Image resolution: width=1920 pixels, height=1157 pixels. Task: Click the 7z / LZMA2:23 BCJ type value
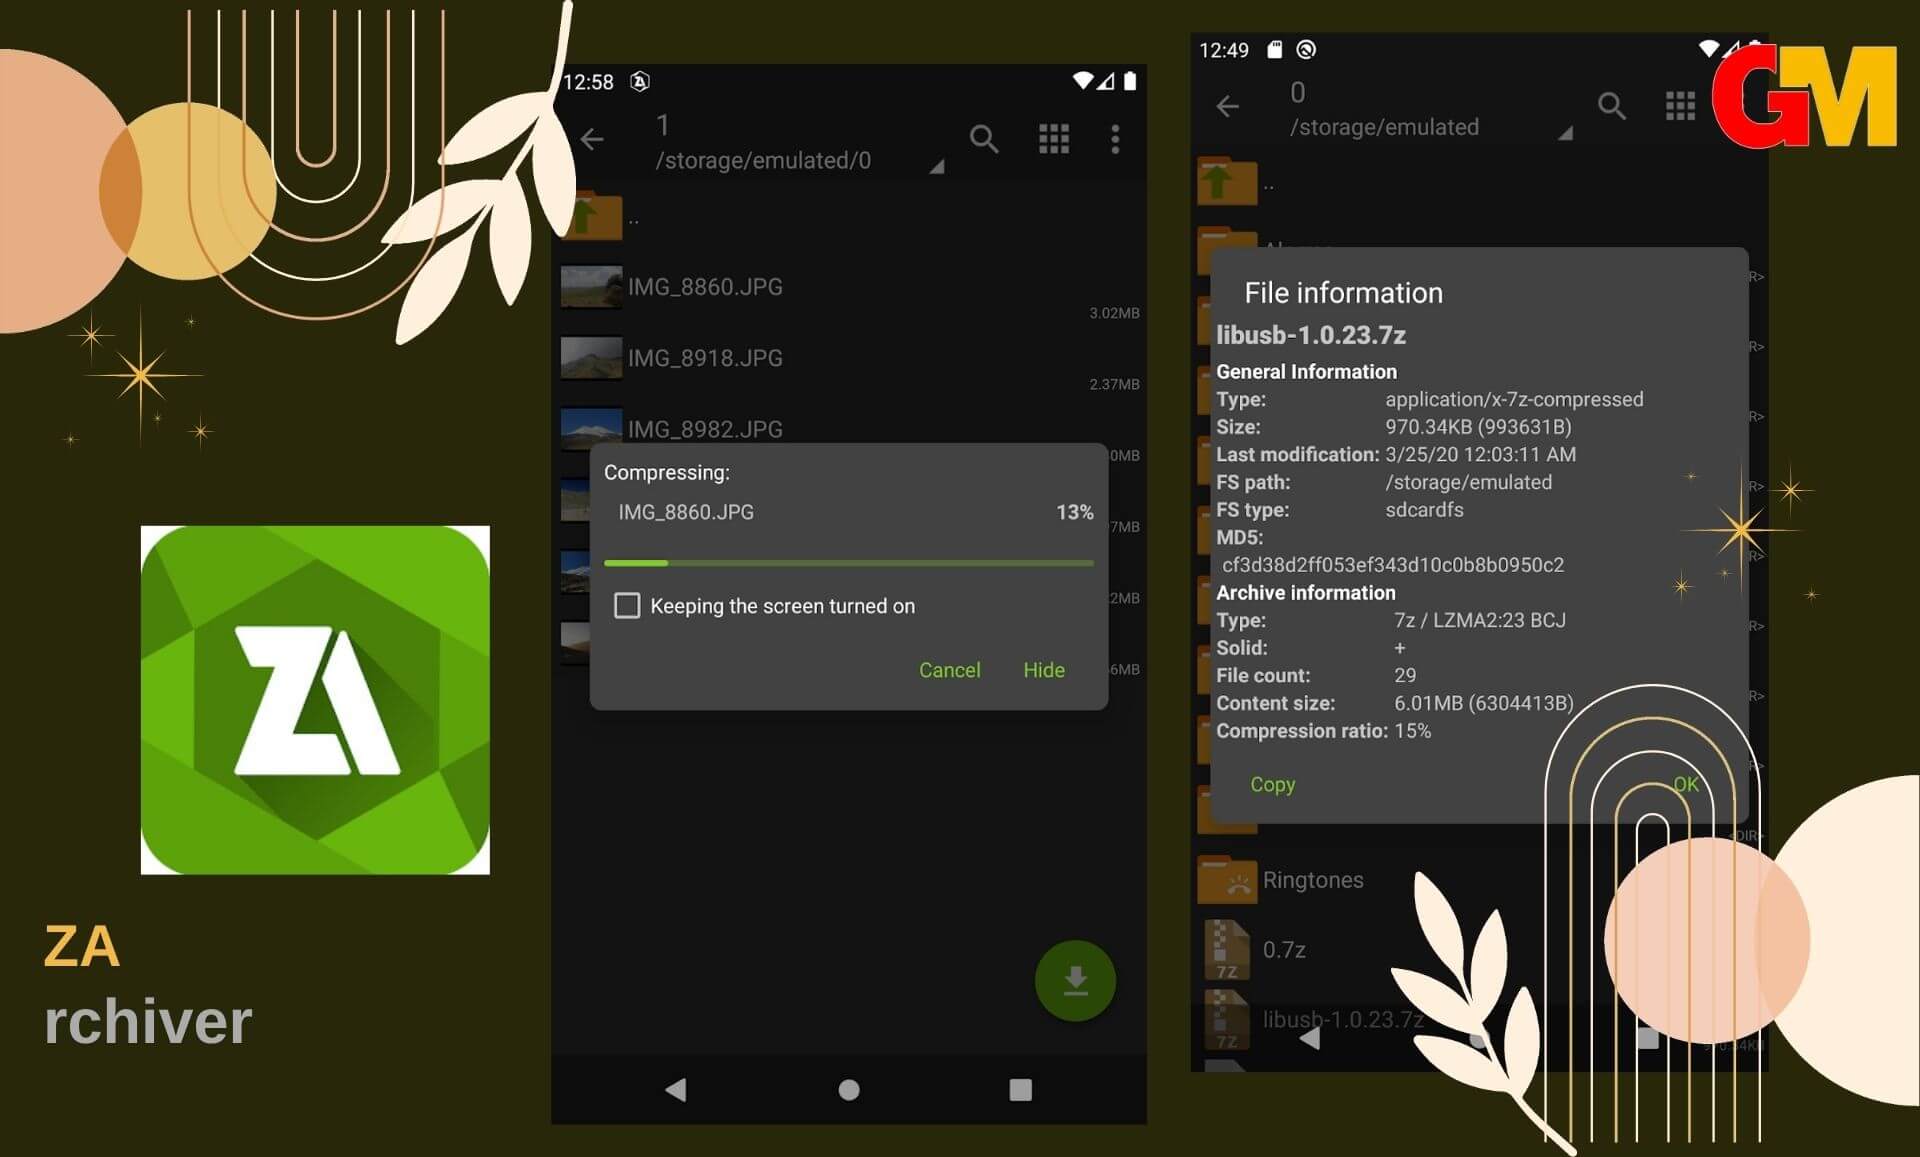pyautogui.click(x=1480, y=620)
